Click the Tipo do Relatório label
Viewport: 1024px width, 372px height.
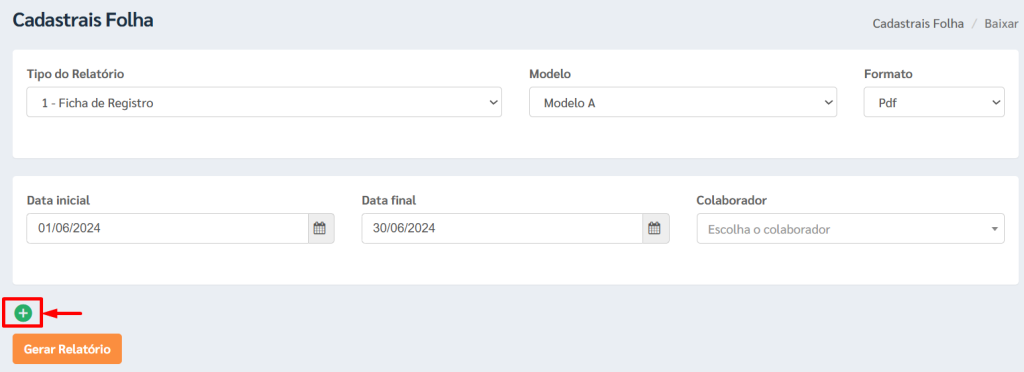76,74
